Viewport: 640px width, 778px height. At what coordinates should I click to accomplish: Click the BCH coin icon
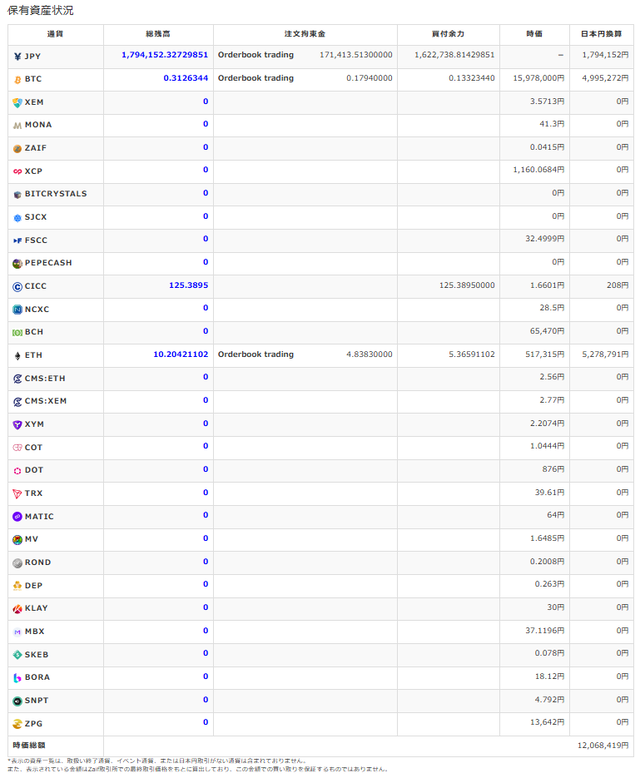[x=17, y=332]
